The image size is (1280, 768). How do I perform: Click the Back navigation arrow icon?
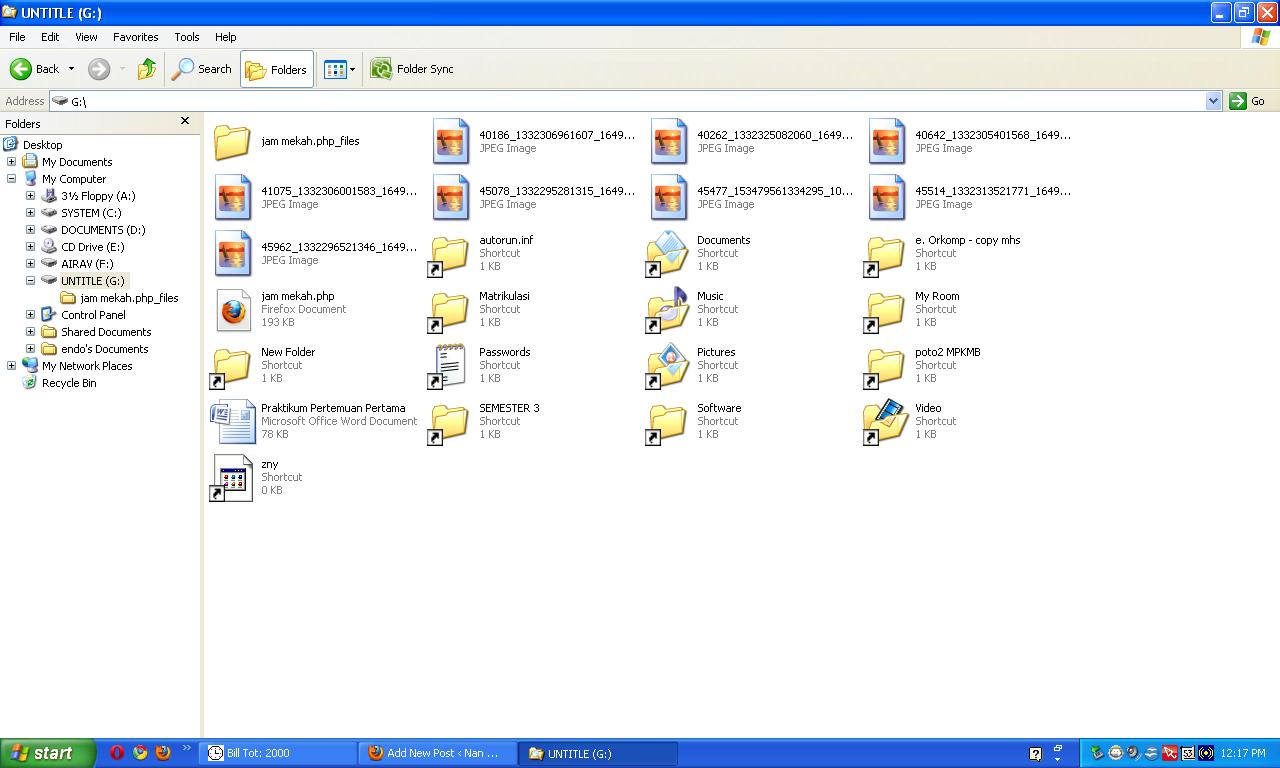click(21, 69)
